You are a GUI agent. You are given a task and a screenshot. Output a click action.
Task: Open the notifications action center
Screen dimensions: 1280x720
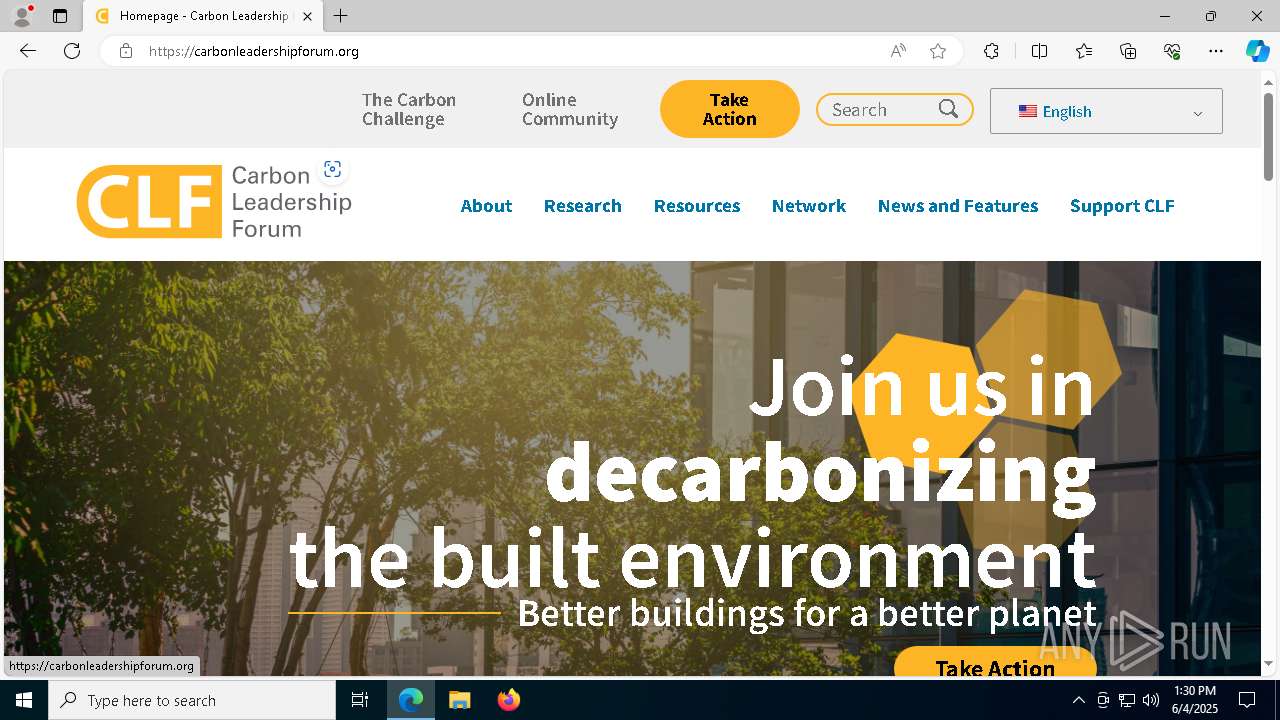point(1247,700)
